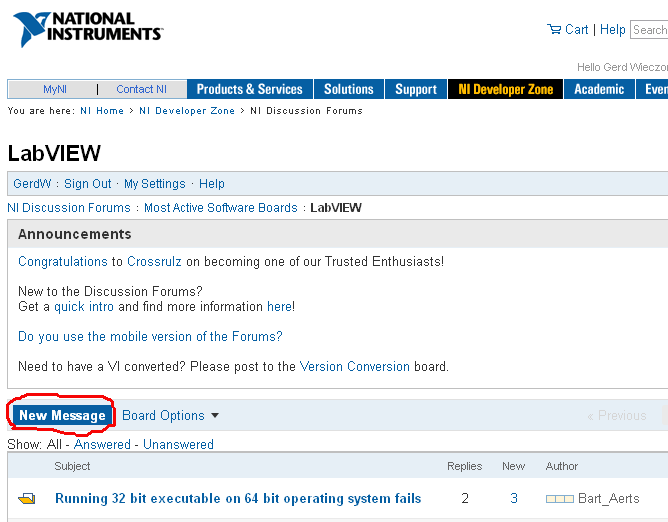Open the Products & Services tab
Viewport: 668px width, 522px height.
tap(250, 89)
